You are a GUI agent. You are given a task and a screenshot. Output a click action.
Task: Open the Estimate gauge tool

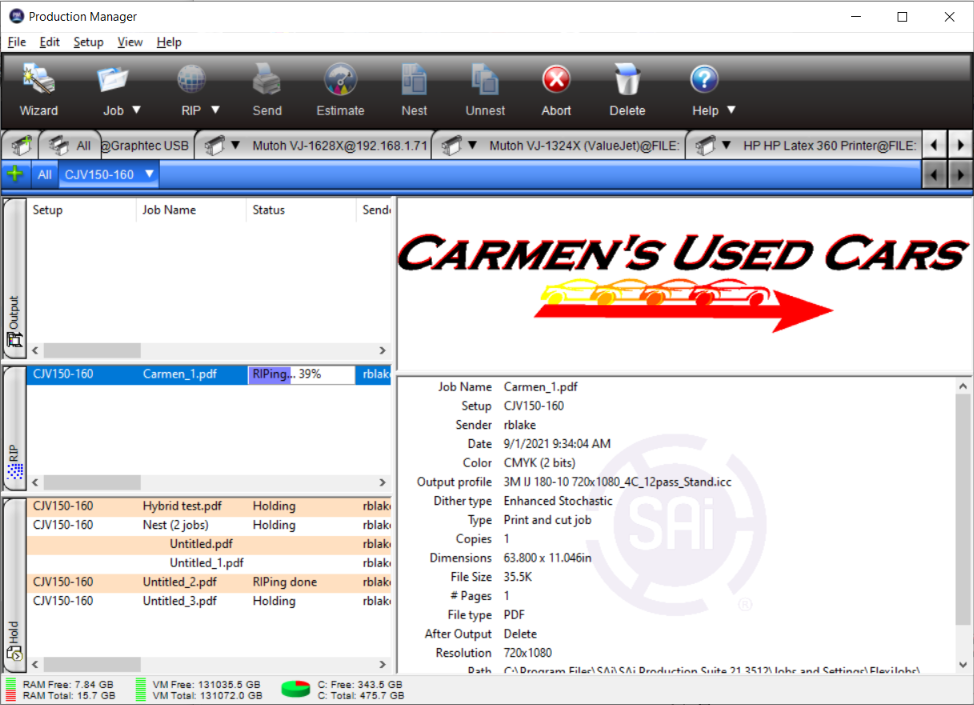[x=340, y=90]
